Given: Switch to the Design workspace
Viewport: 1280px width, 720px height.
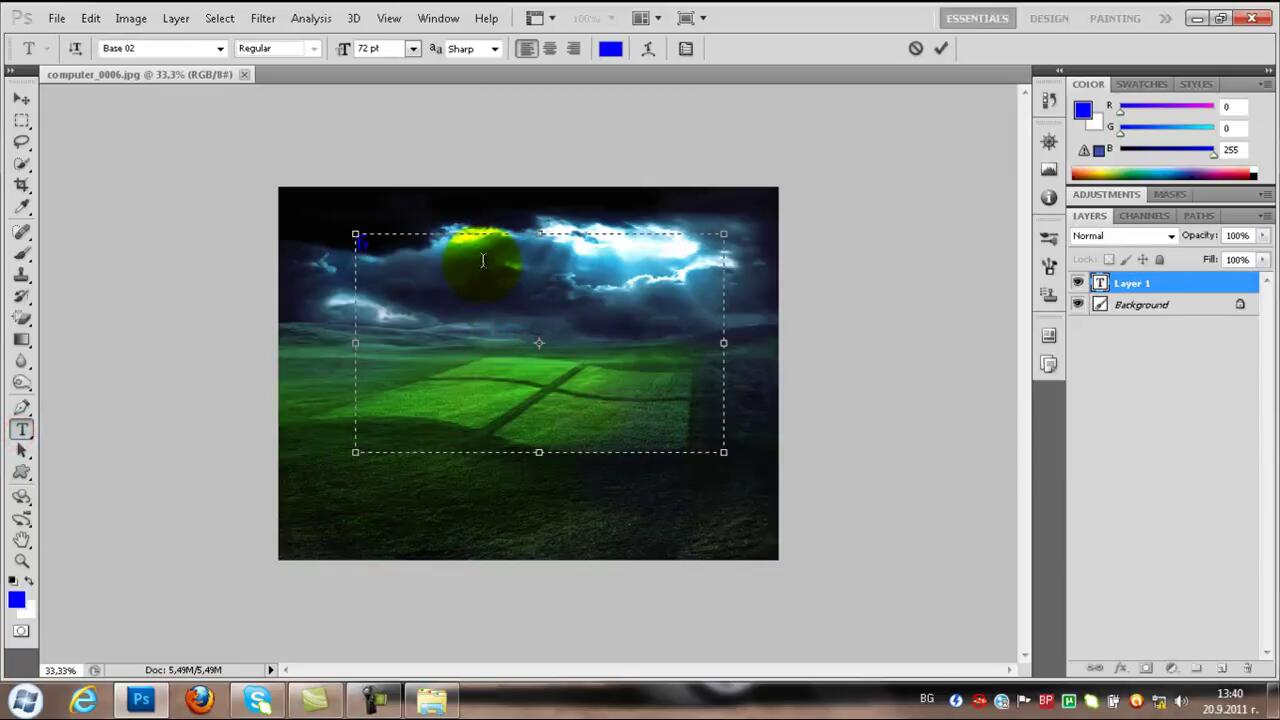Looking at the screenshot, I should (1049, 18).
